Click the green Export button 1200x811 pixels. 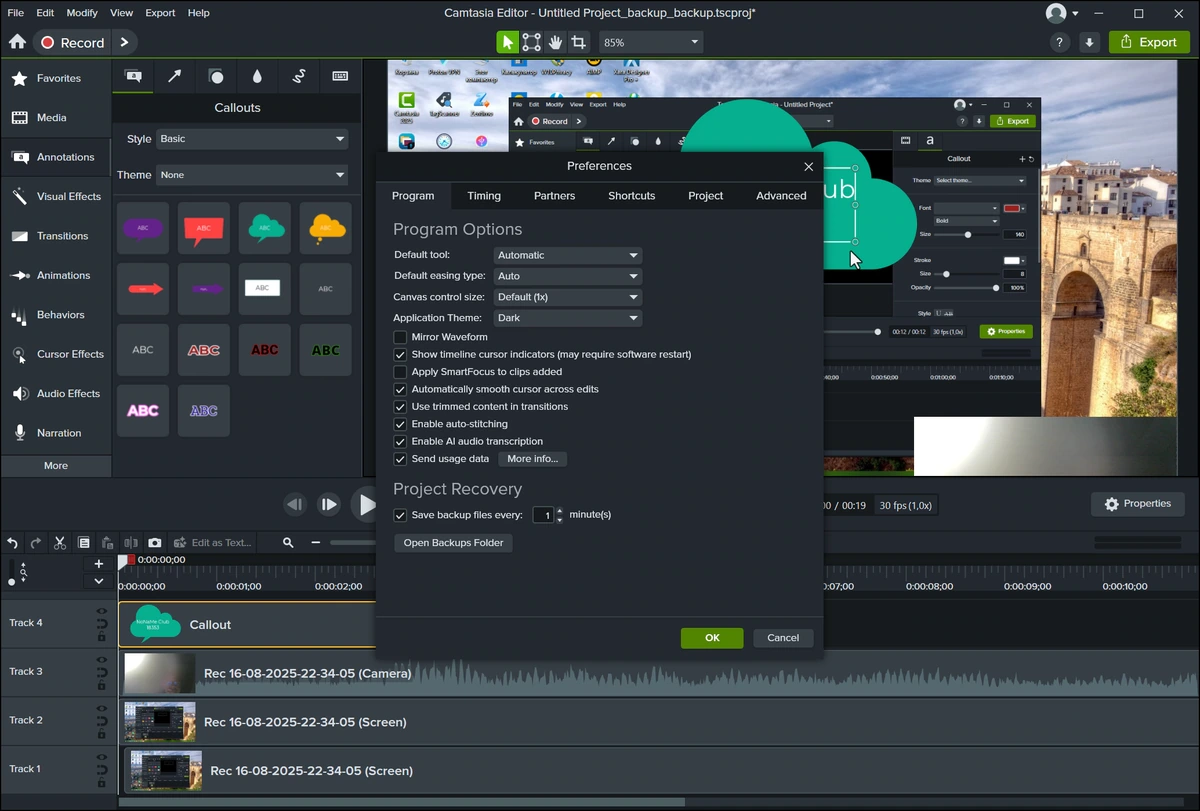tap(1149, 42)
